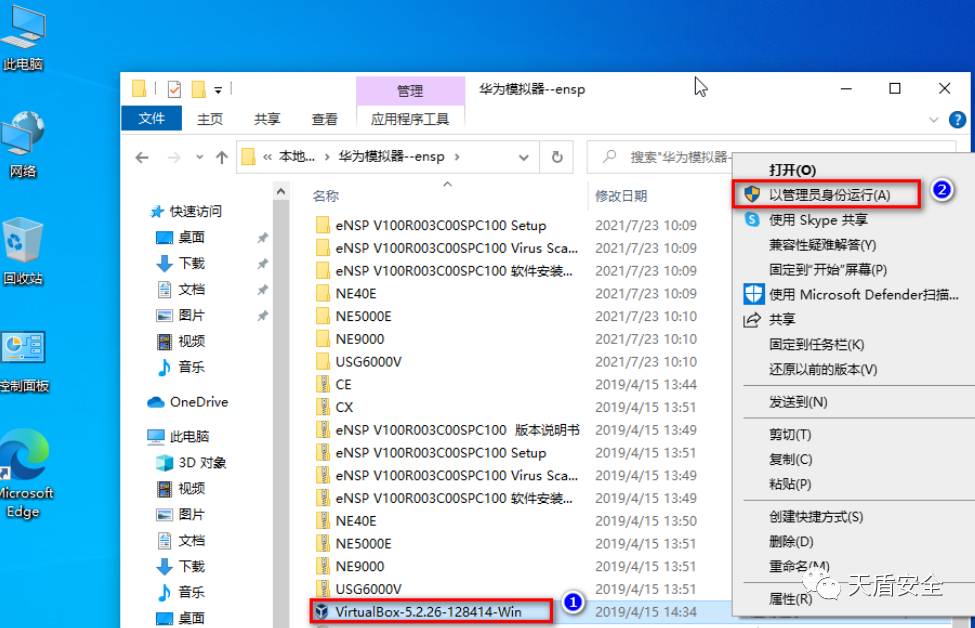Screen dimensions: 975x628
Task: Open the quick access toolbar customize dropdown
Action: tap(218, 90)
